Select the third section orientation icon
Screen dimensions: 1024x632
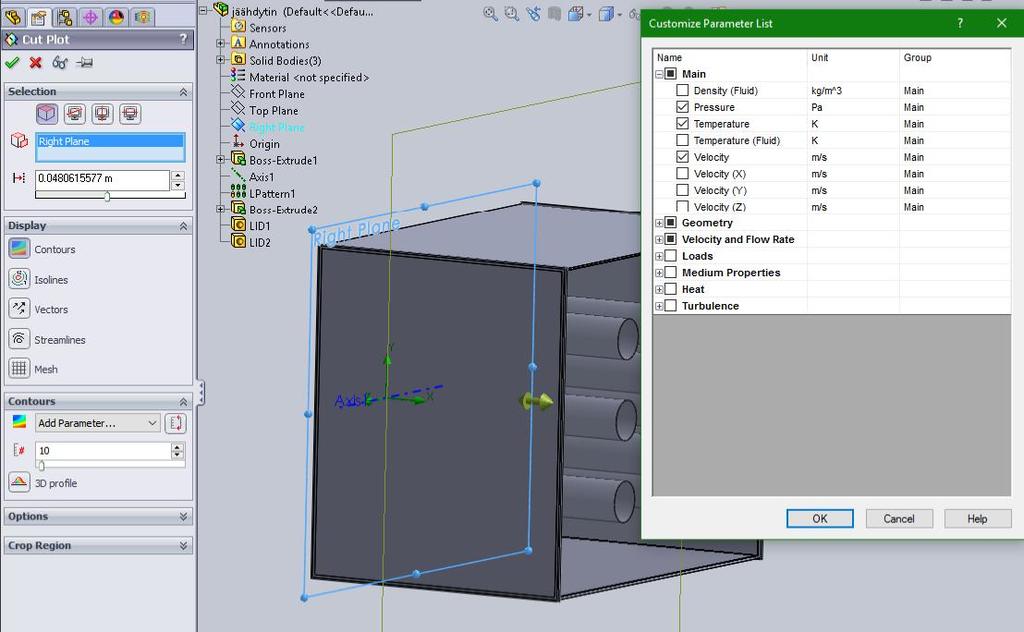(x=103, y=114)
